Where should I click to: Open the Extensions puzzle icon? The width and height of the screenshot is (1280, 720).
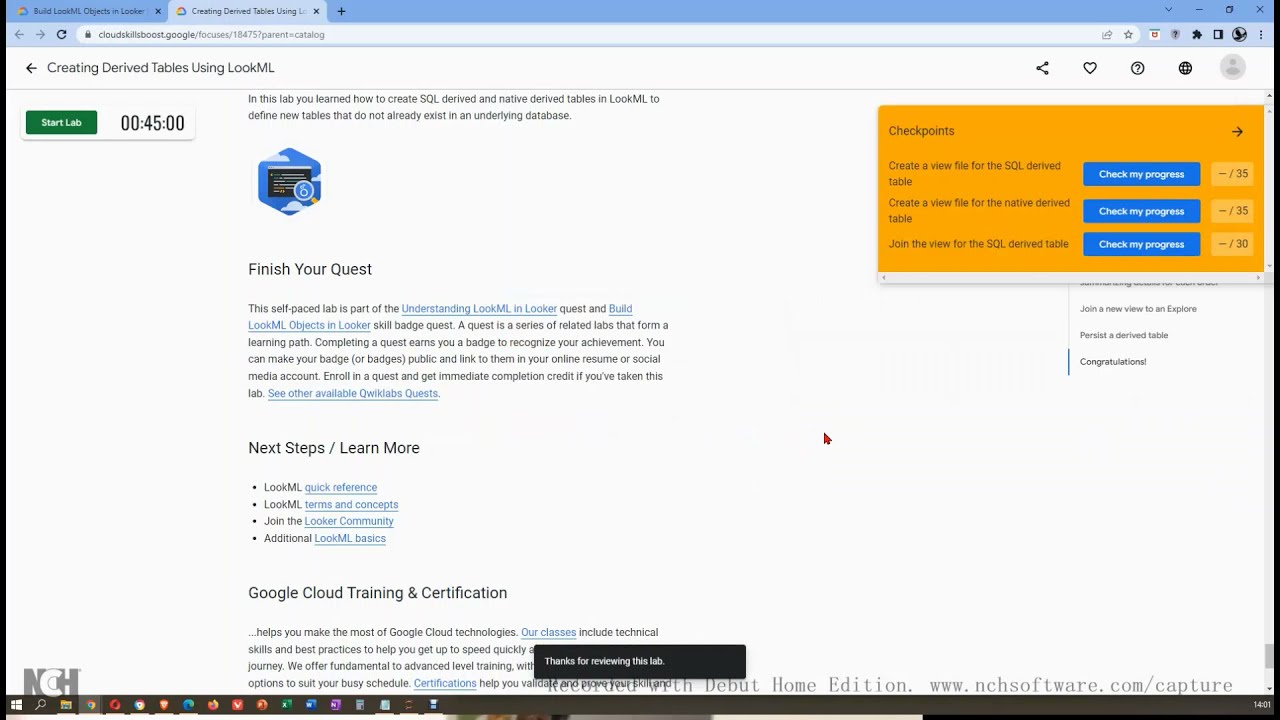pos(1197,34)
